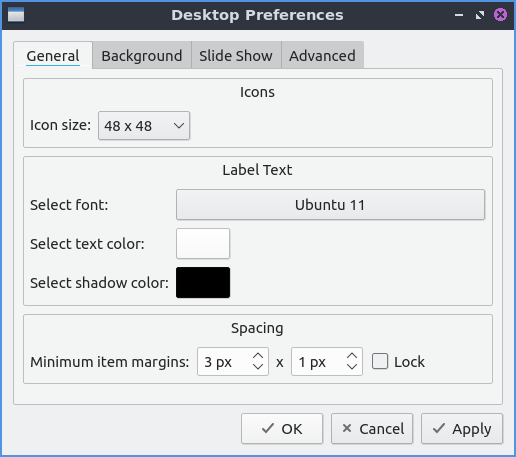Maximize the Desktop Preferences window
The image size is (516, 457).
pyautogui.click(x=480, y=15)
